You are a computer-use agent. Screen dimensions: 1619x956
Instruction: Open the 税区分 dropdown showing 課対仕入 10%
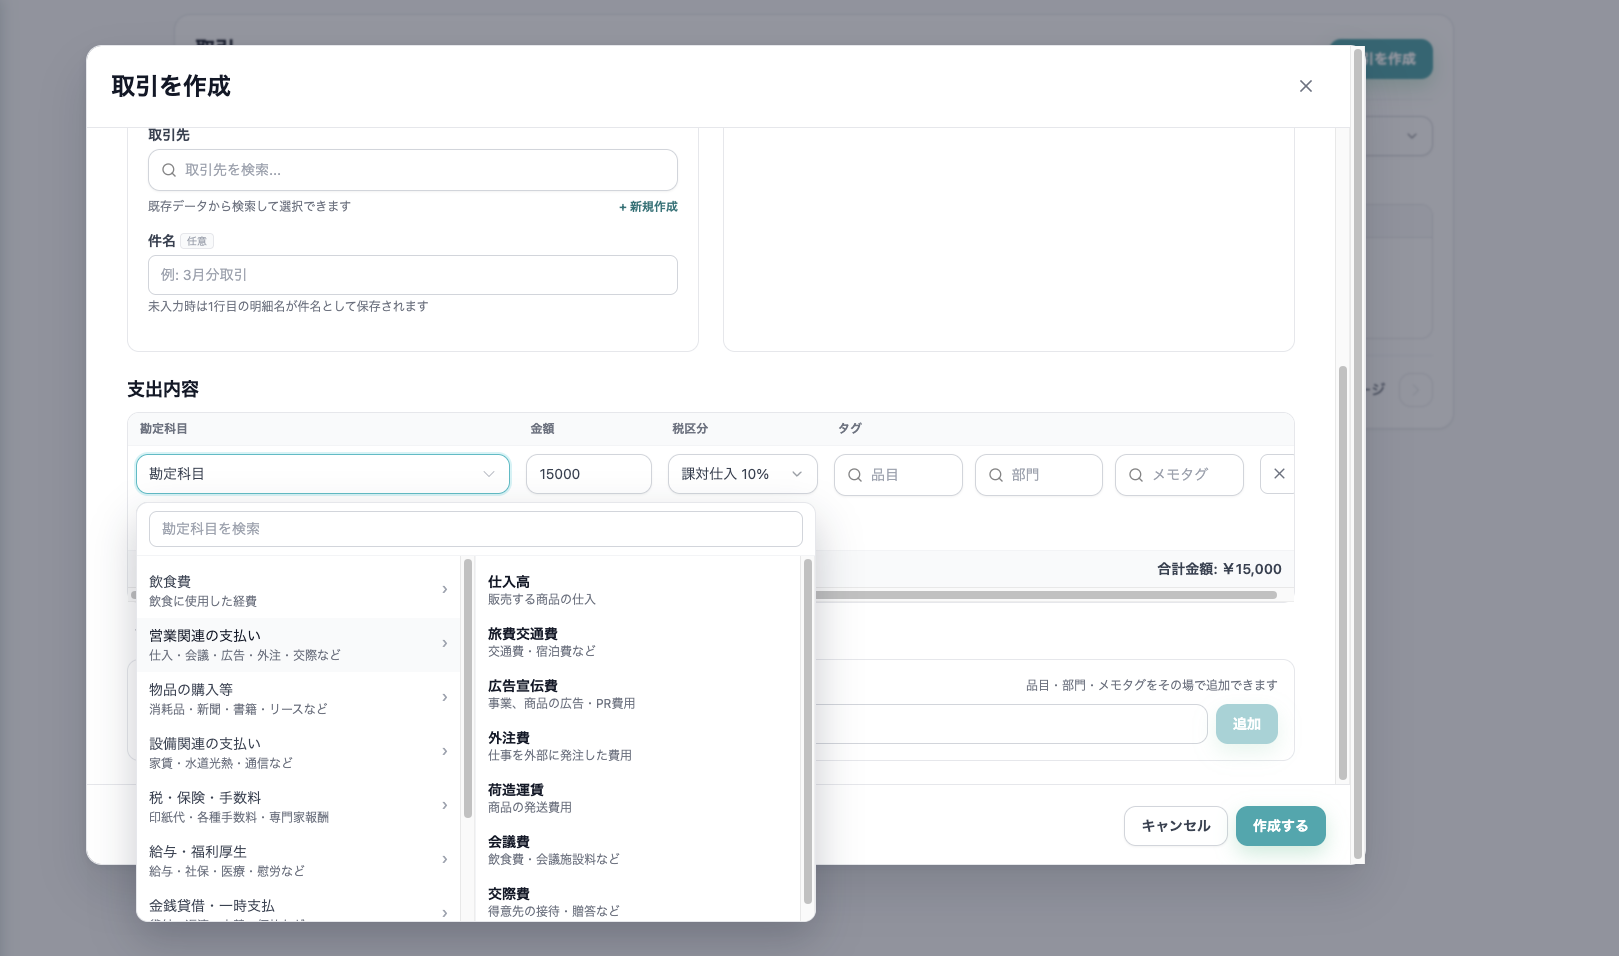tap(742, 474)
